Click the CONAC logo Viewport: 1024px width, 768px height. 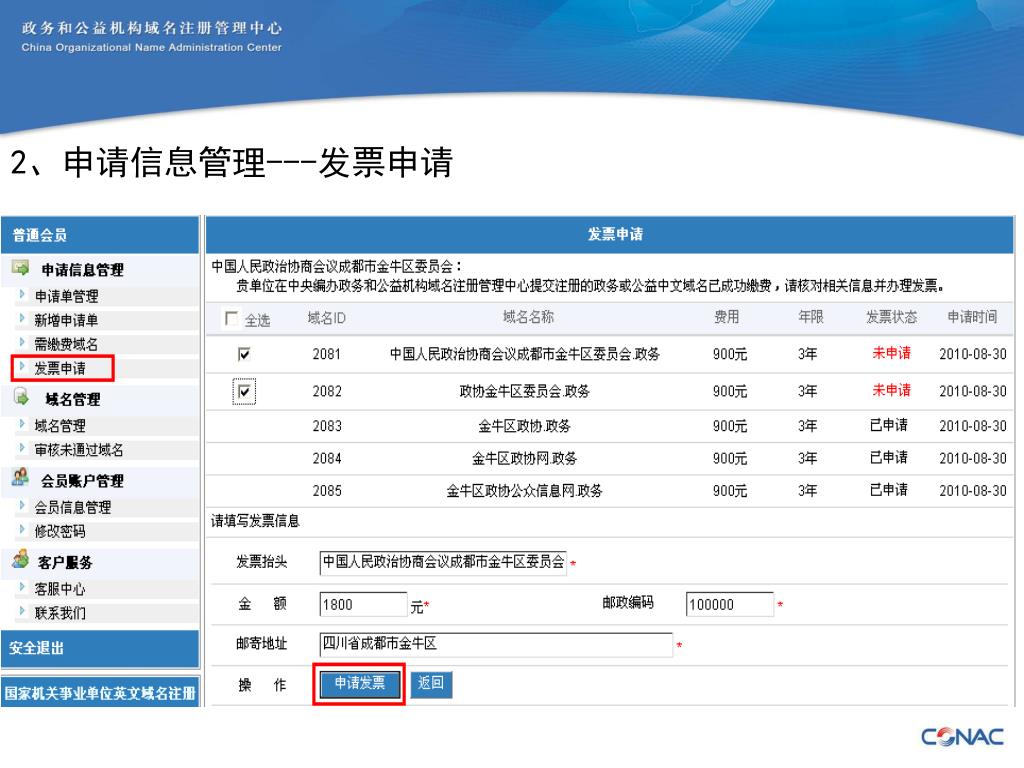pyautogui.click(x=961, y=737)
